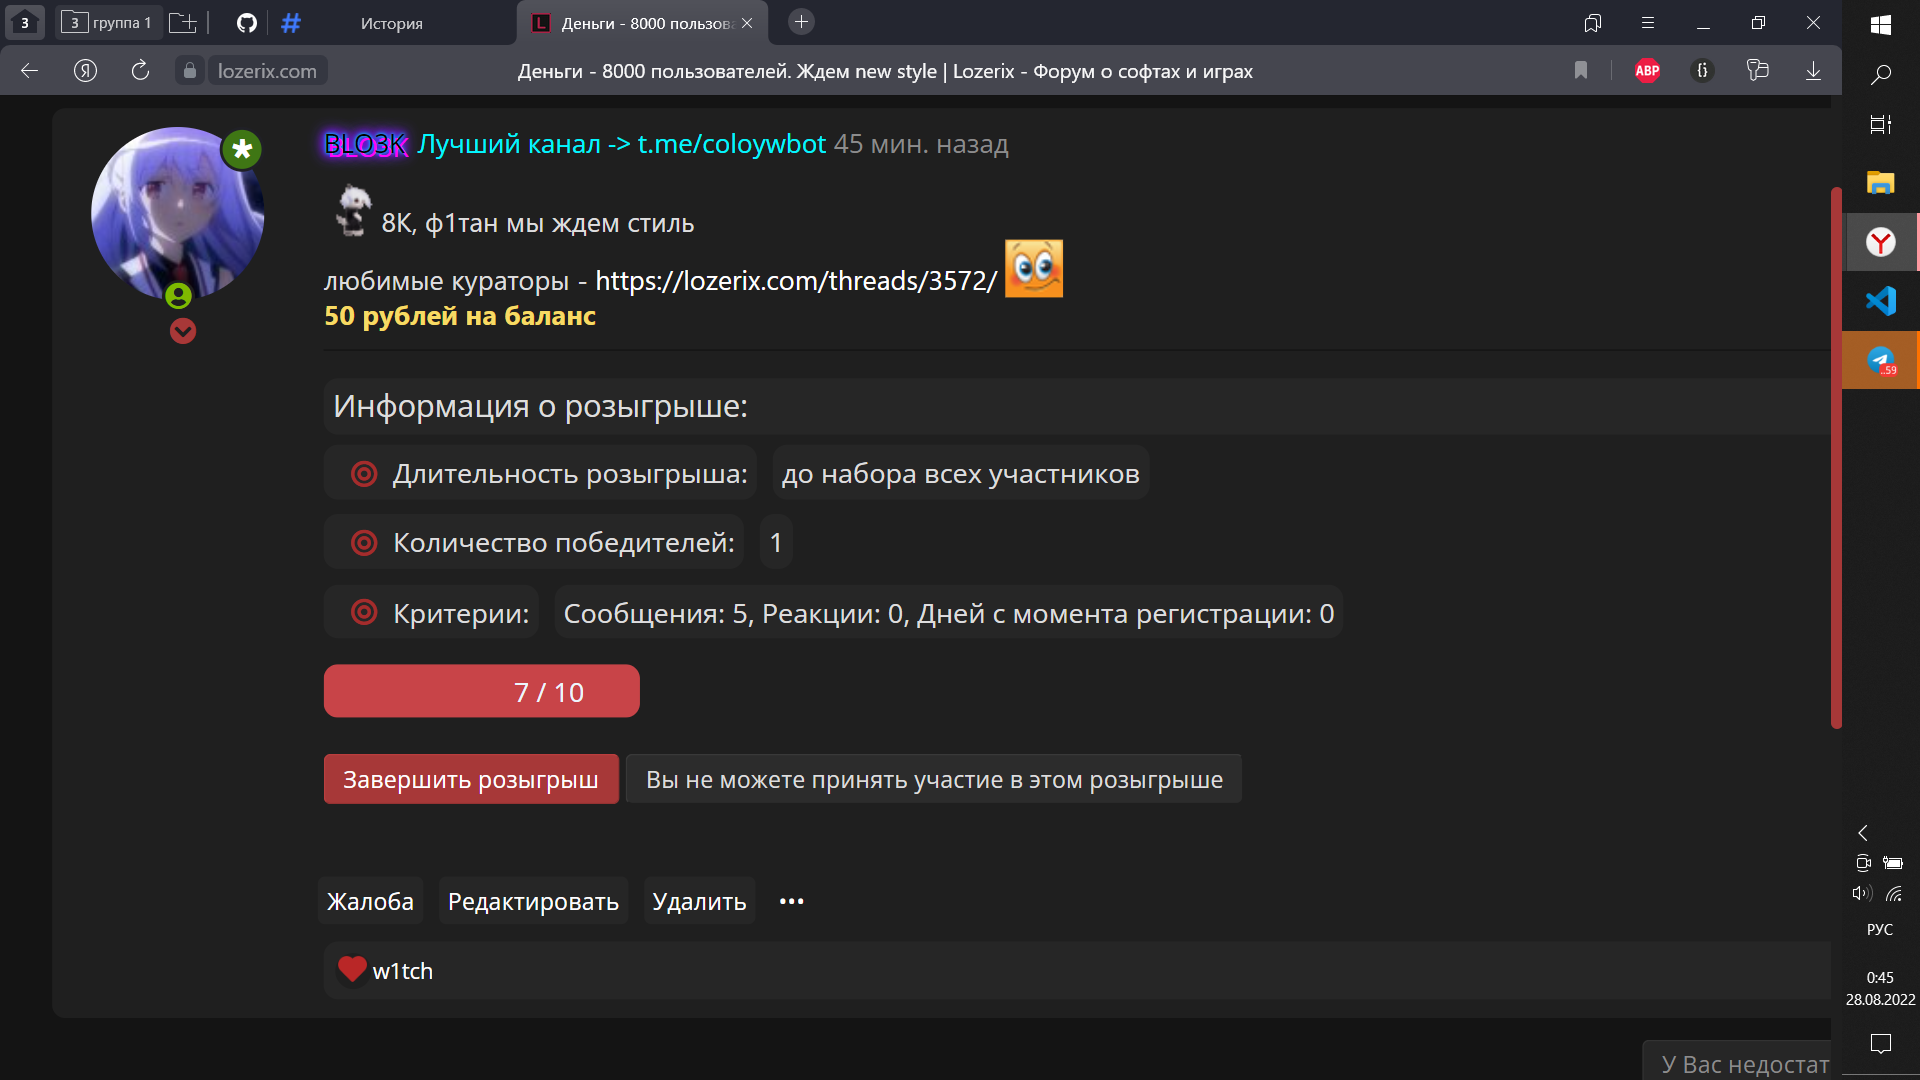The height and width of the screenshot is (1080, 1920).
Task: Open Telegram from the taskbar
Action: [1881, 359]
